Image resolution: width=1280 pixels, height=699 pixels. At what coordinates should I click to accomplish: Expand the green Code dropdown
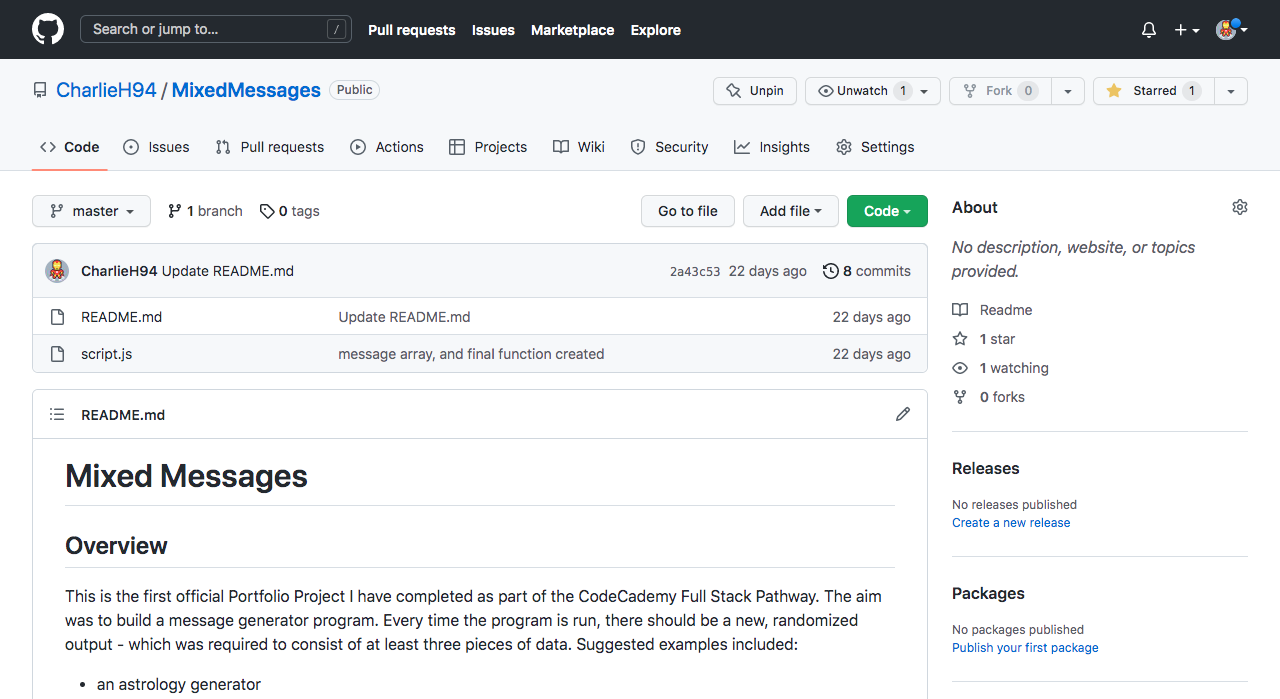[887, 211]
